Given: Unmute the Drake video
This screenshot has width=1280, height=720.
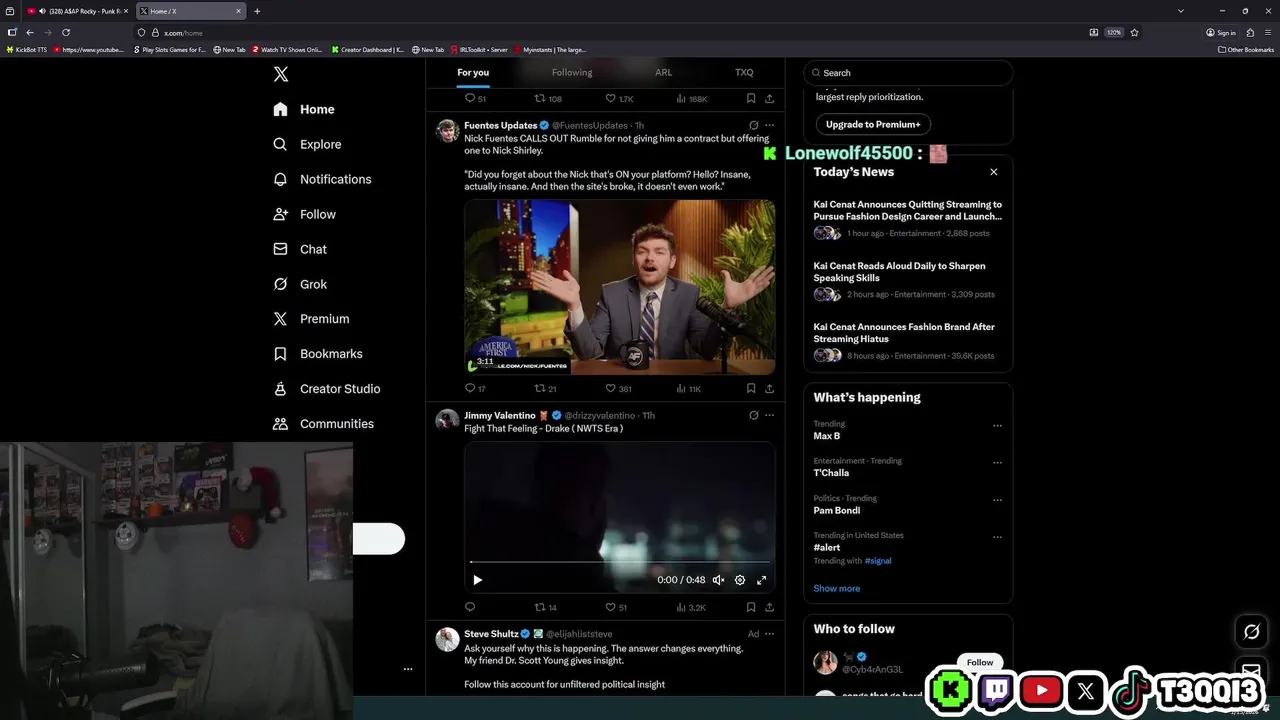Looking at the screenshot, I should click(x=718, y=580).
